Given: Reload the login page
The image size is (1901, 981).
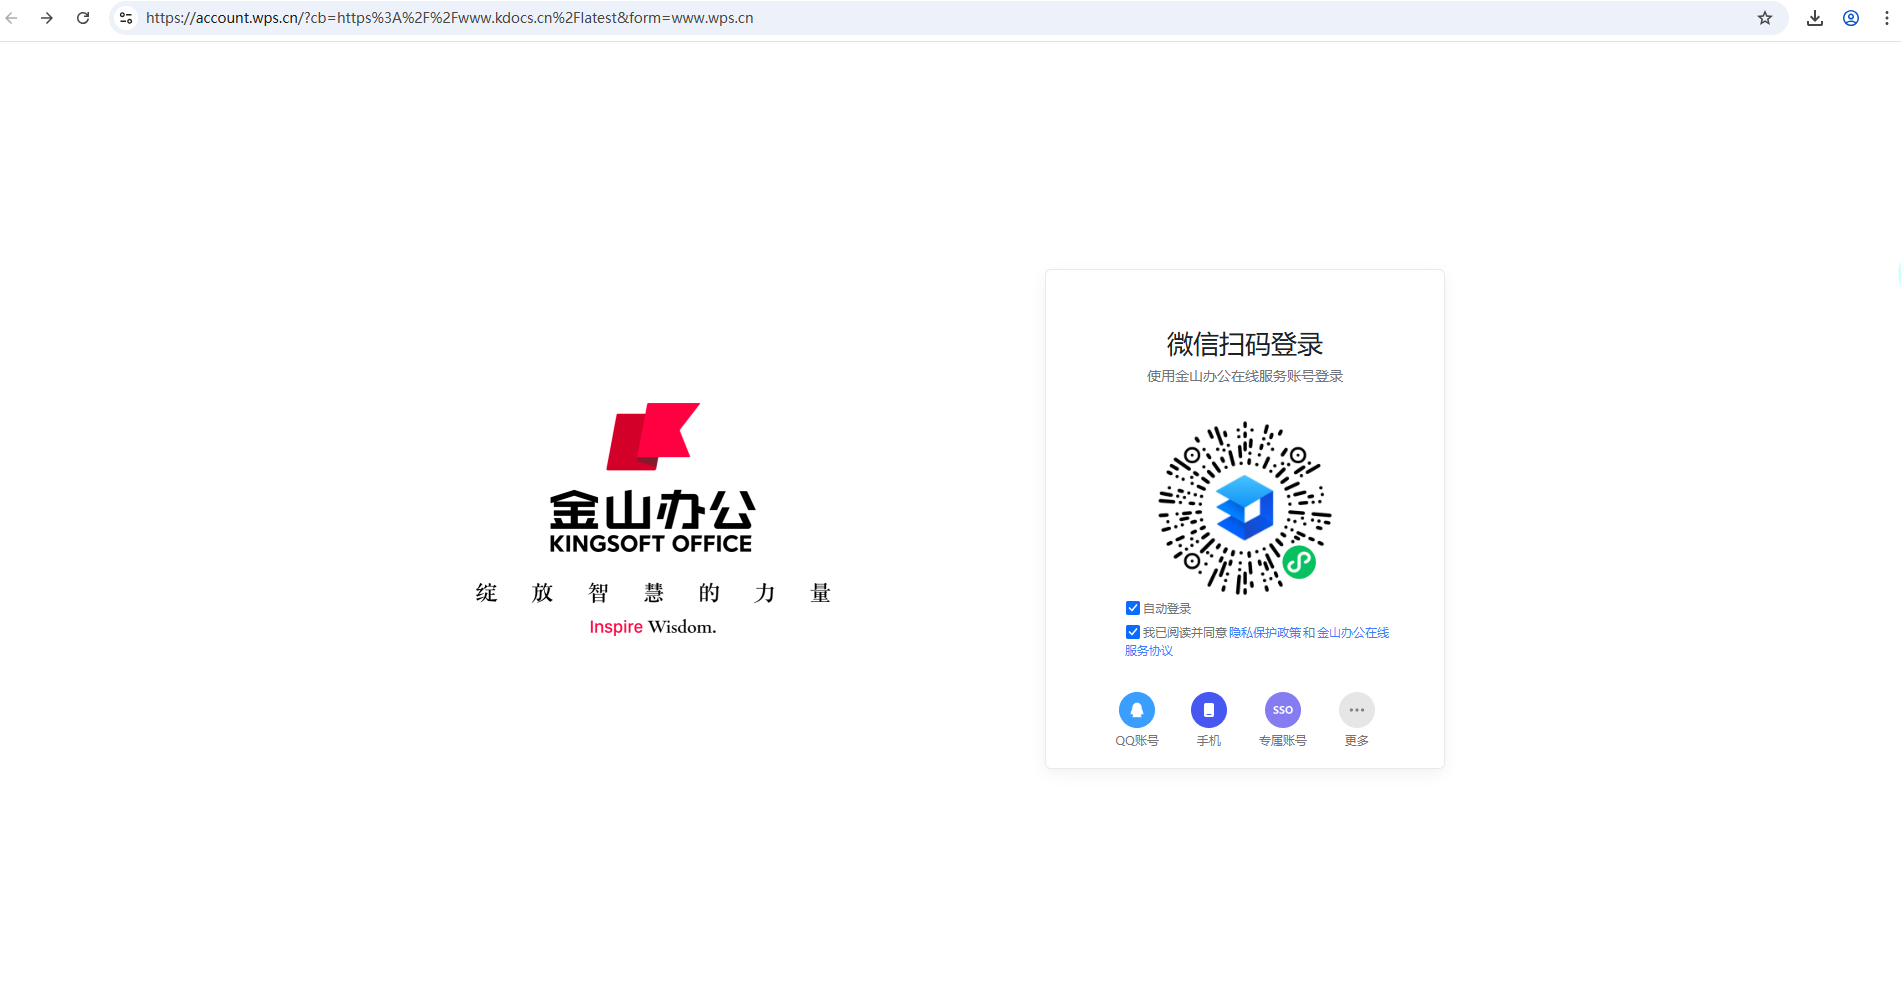Looking at the screenshot, I should 83,17.
